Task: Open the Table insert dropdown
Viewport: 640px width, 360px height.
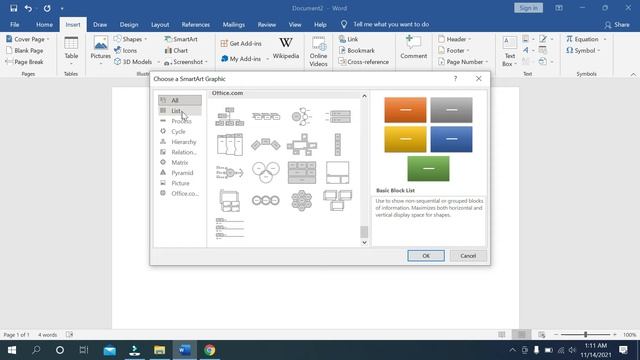Action: coord(71,51)
